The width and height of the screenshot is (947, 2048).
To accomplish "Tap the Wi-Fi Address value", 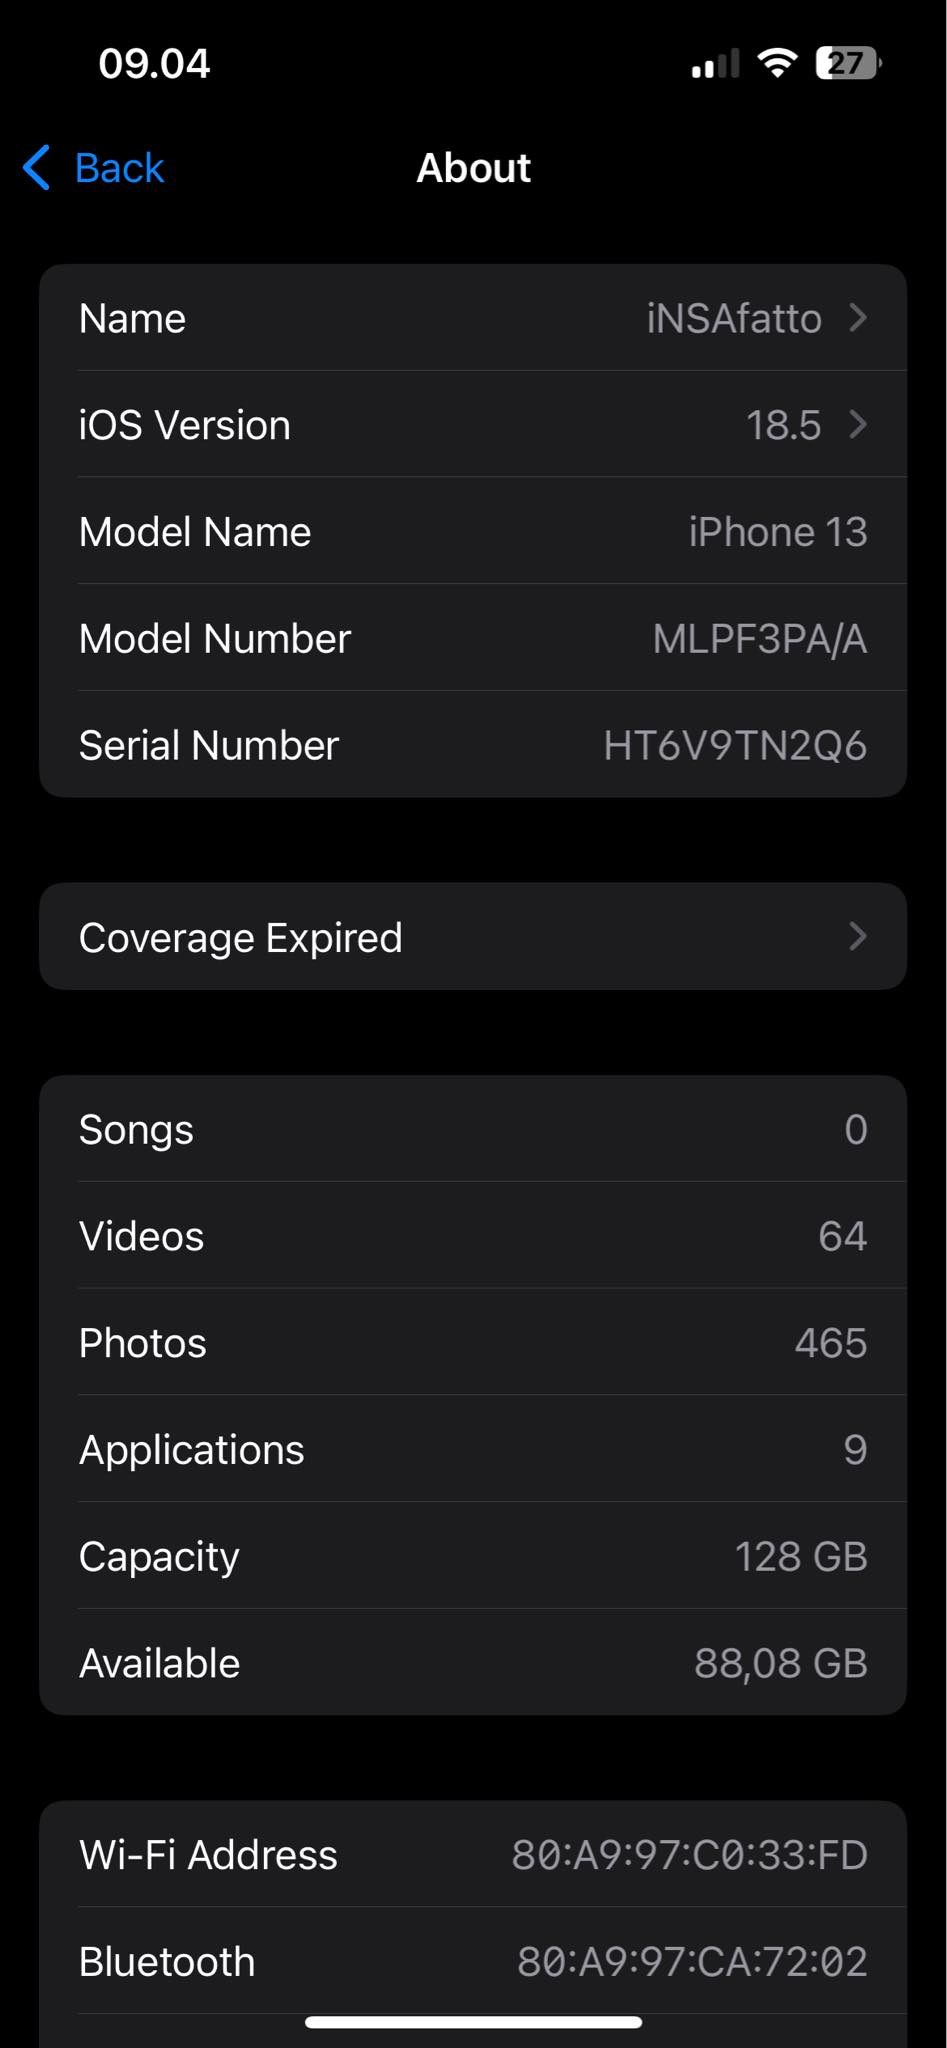I will click(689, 1855).
